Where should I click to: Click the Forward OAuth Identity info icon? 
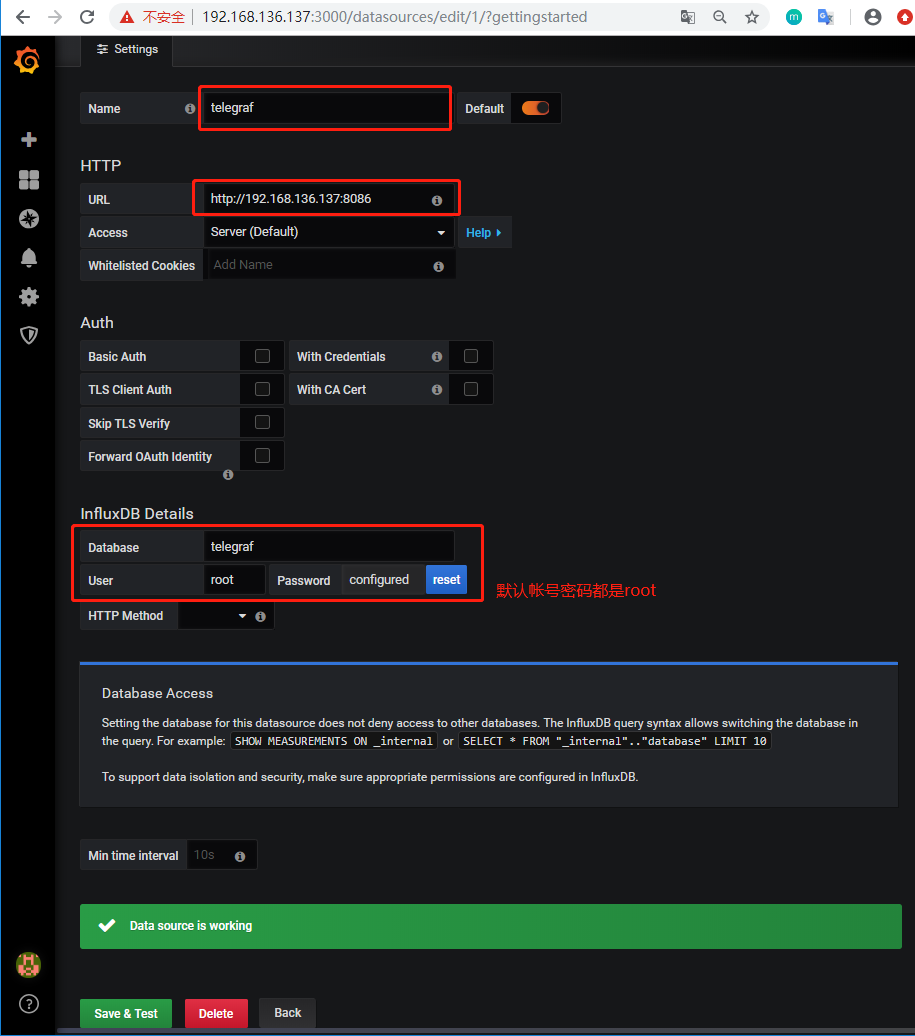(x=228, y=474)
